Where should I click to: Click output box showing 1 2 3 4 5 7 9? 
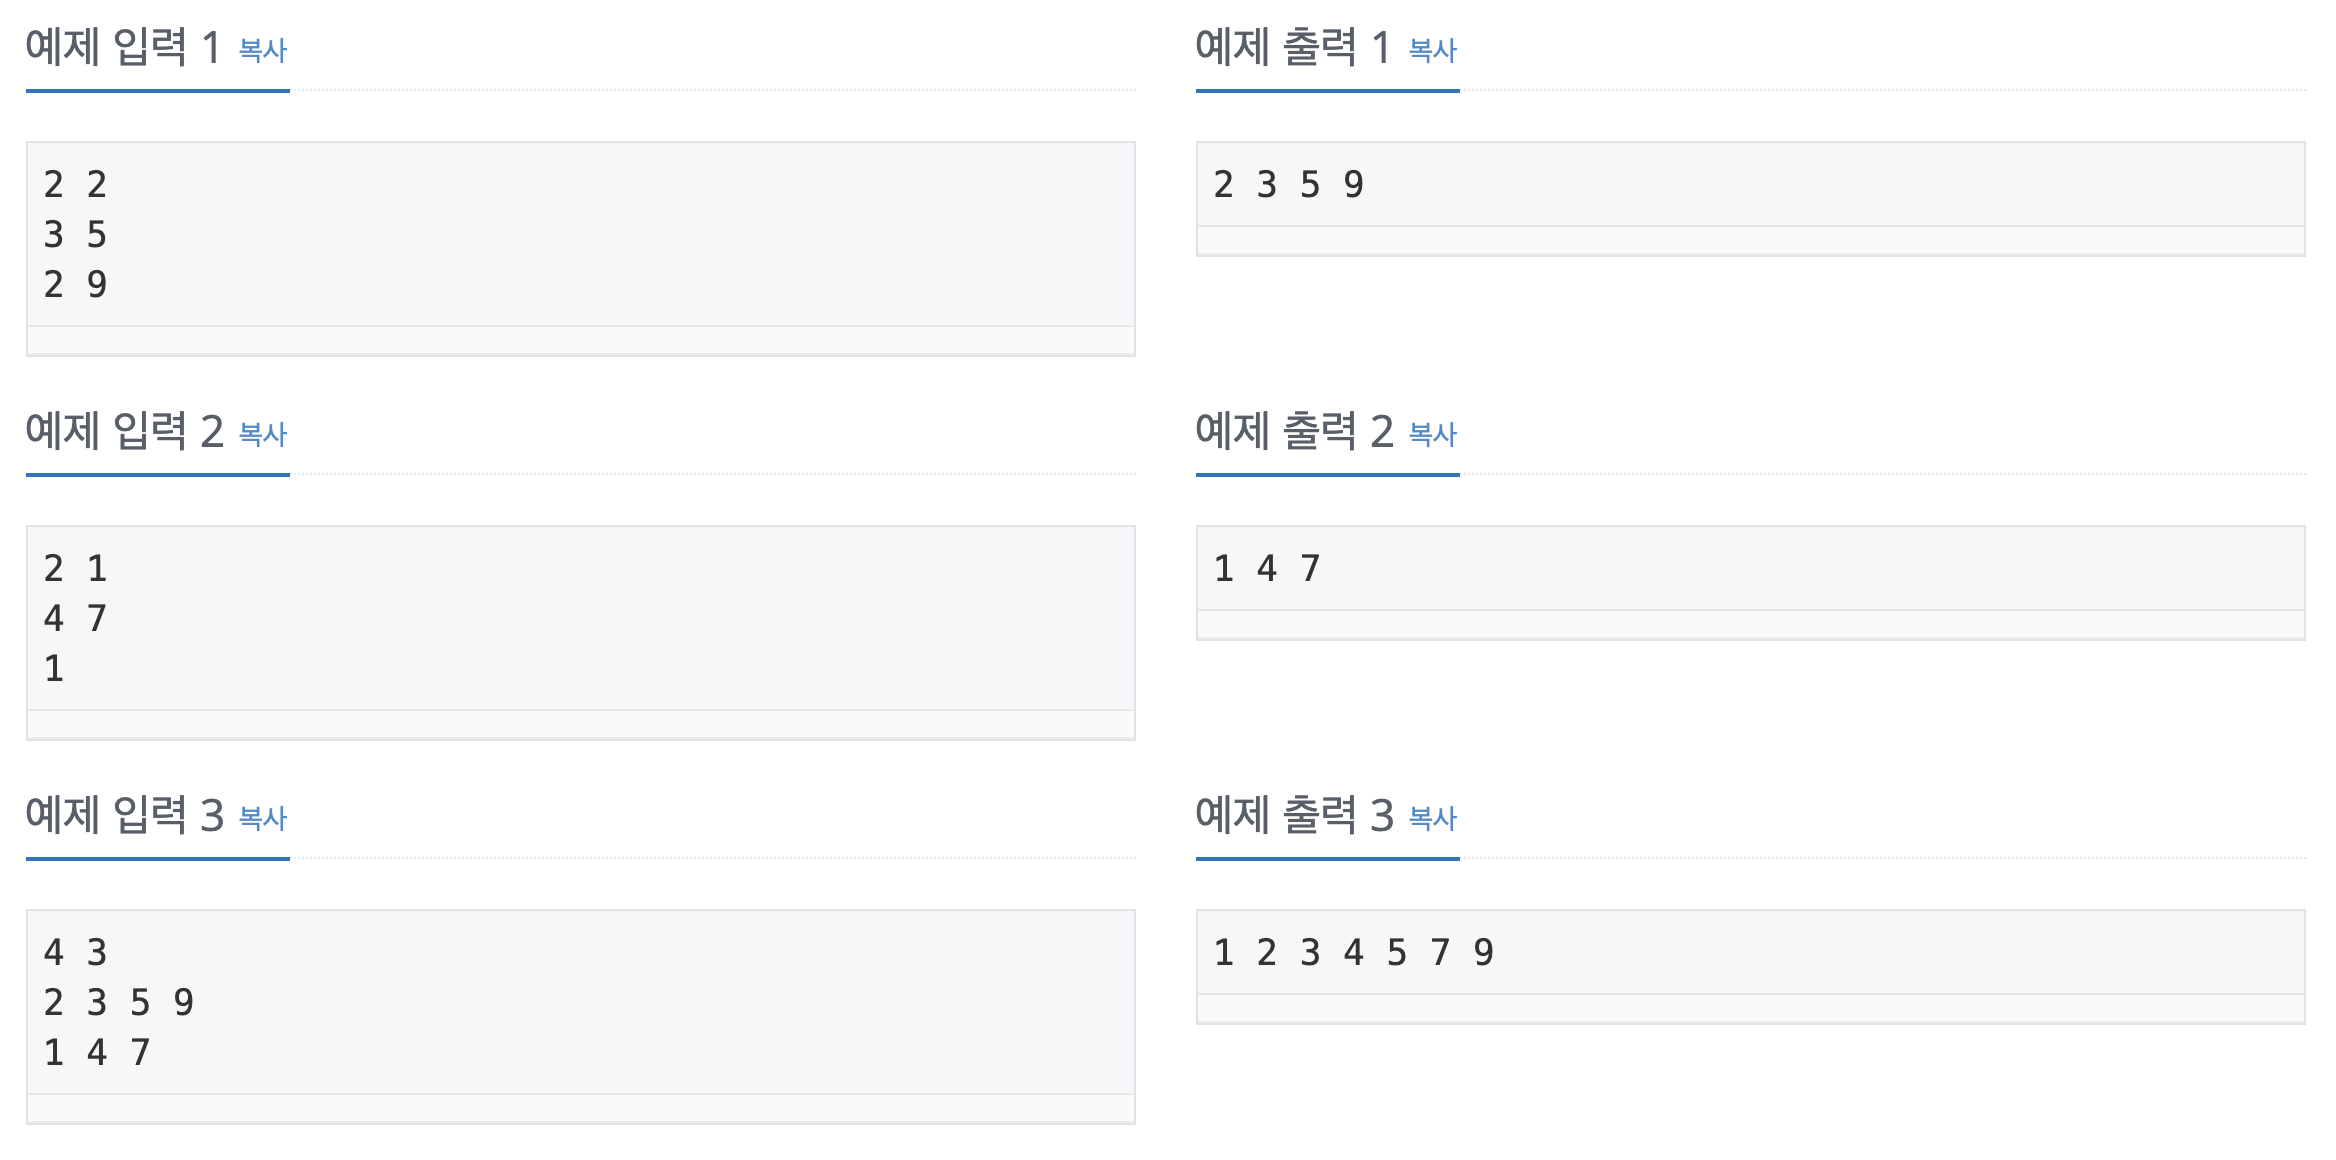[x=1751, y=966]
